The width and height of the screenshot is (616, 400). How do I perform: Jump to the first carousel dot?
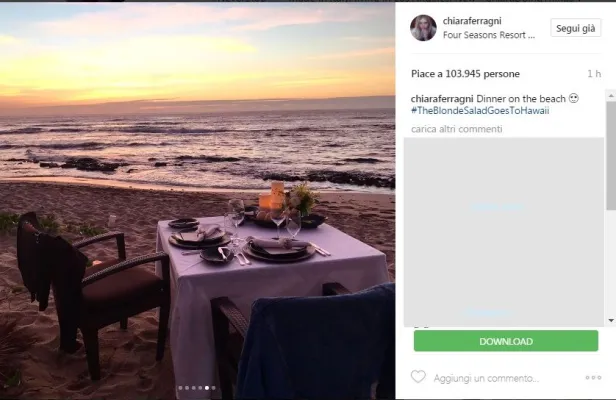click(180, 388)
